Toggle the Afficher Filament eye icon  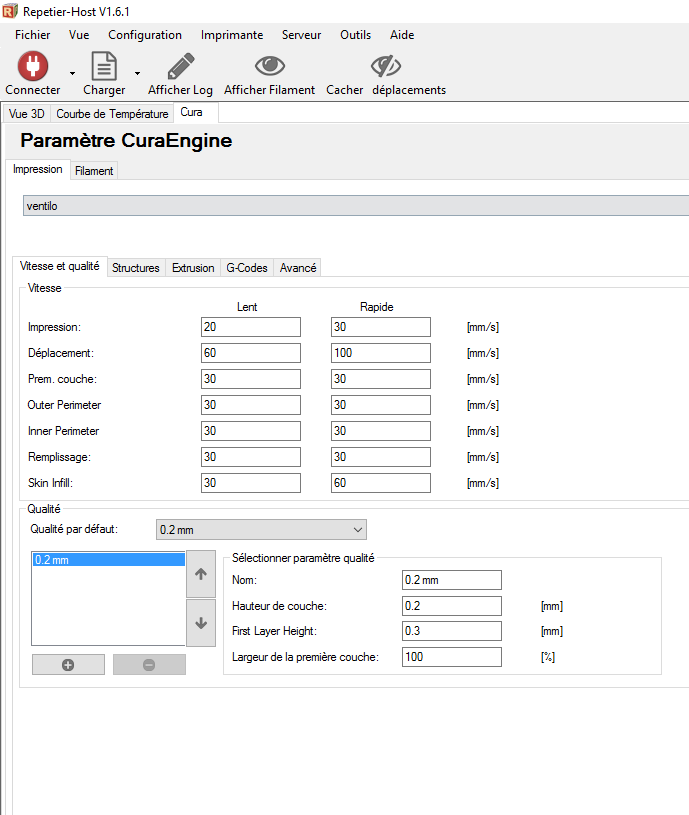(x=270, y=65)
